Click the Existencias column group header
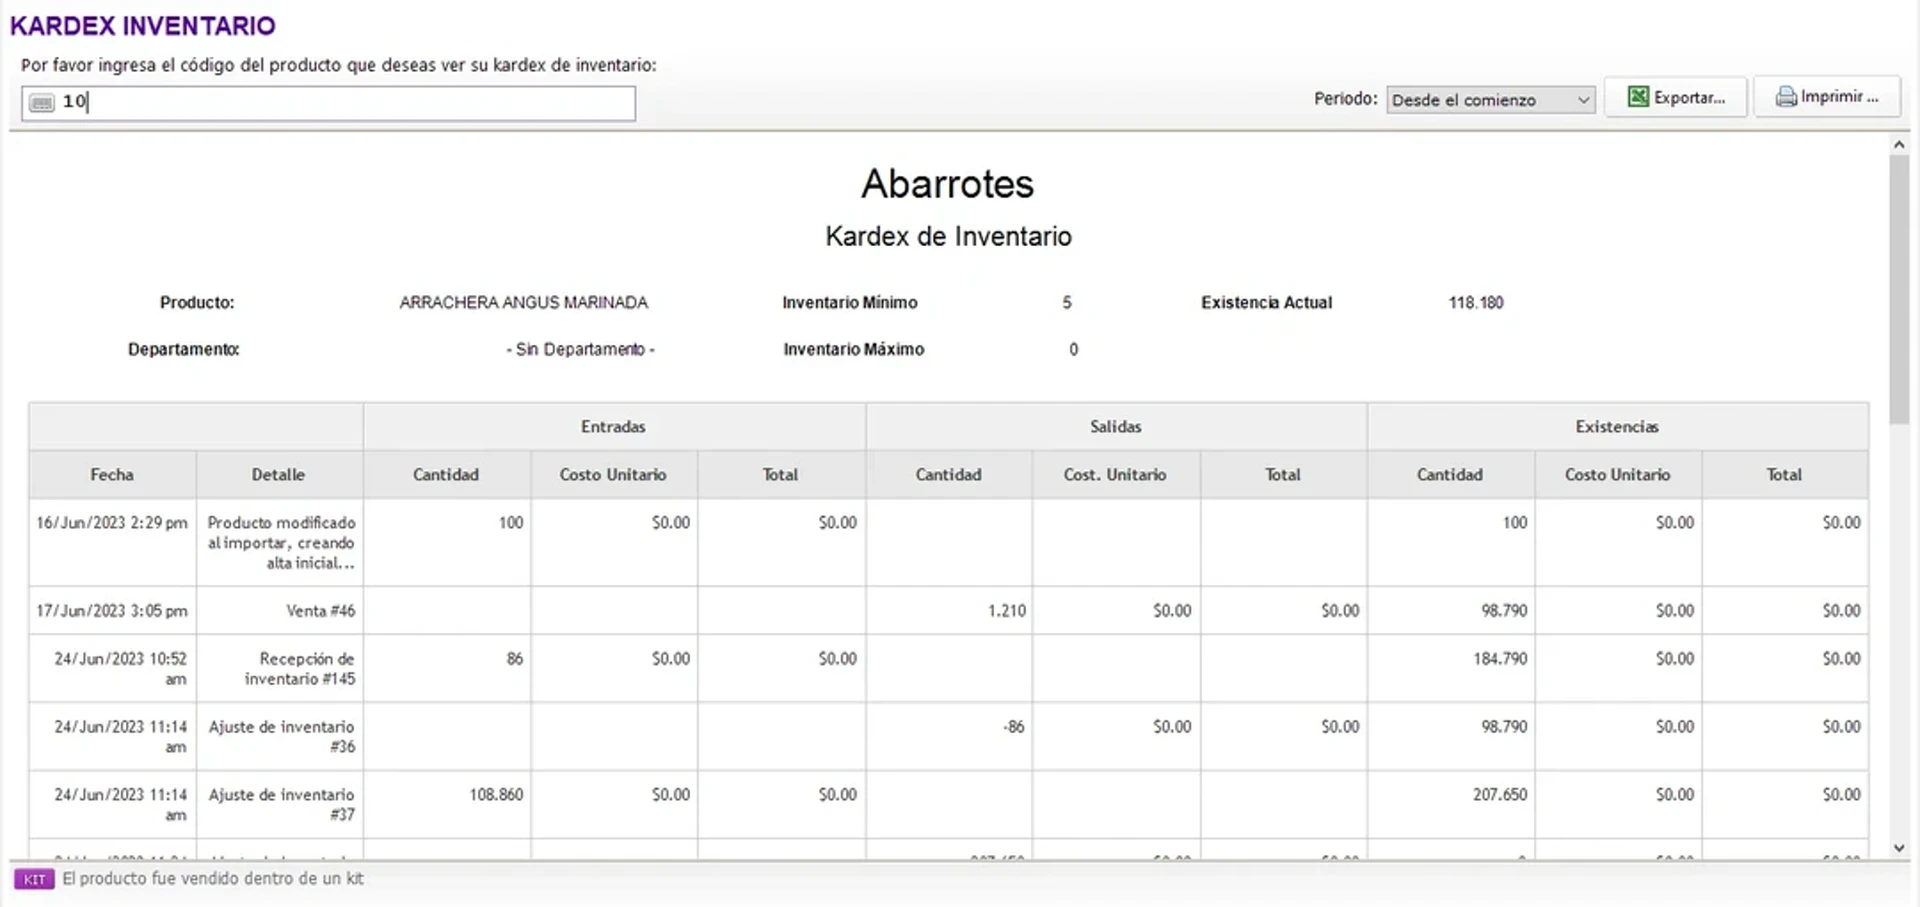The image size is (1920, 907). click(1616, 426)
